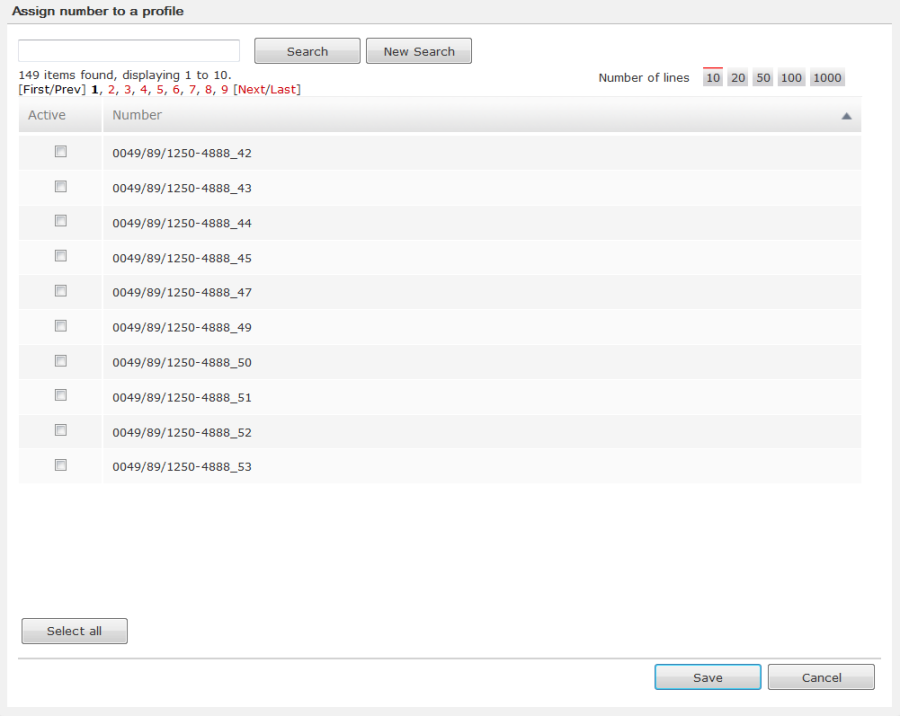Jump to page 5 of results

pos(159,89)
